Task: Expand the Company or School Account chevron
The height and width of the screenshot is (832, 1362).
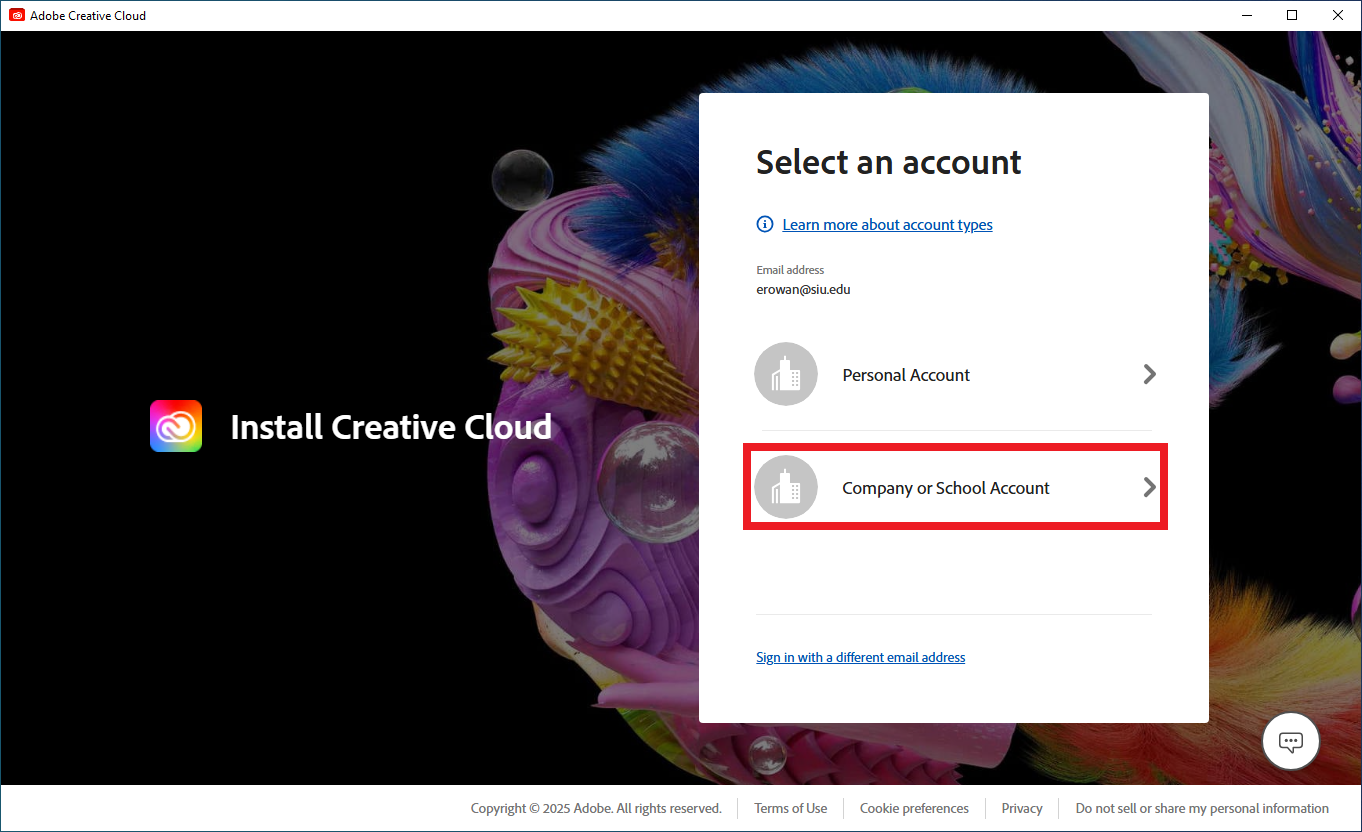Action: pyautogui.click(x=1149, y=487)
